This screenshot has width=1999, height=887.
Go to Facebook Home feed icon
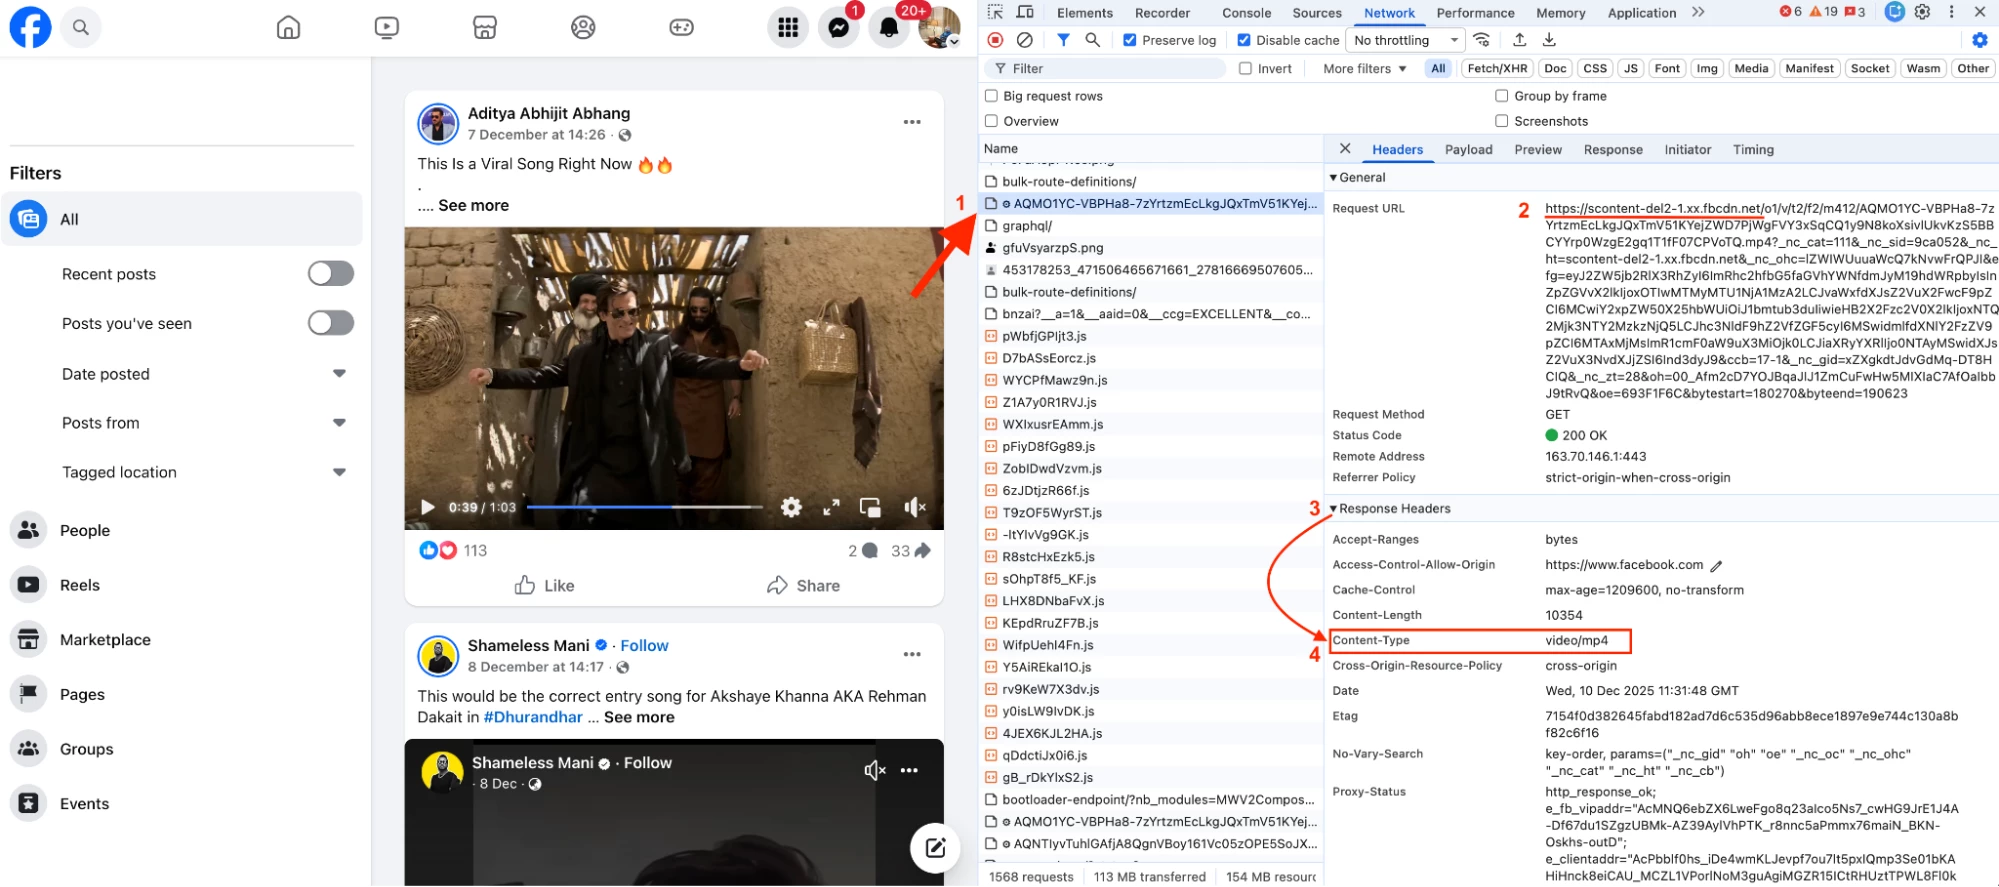click(x=288, y=28)
